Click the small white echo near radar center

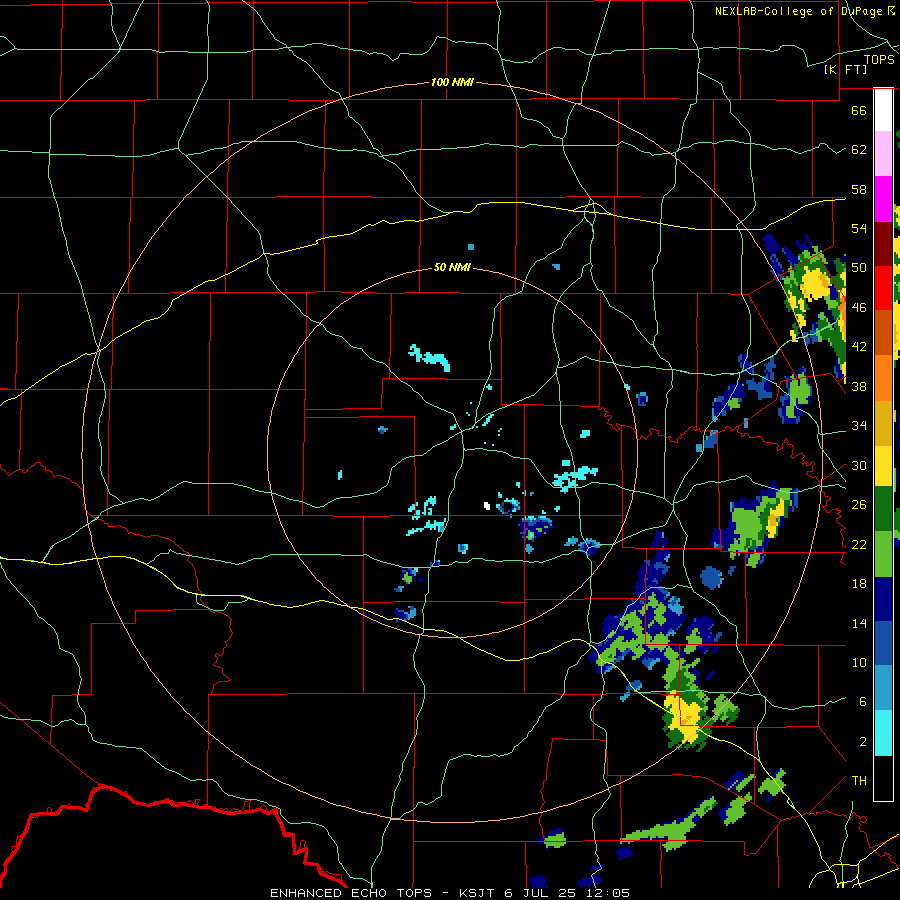point(487,506)
